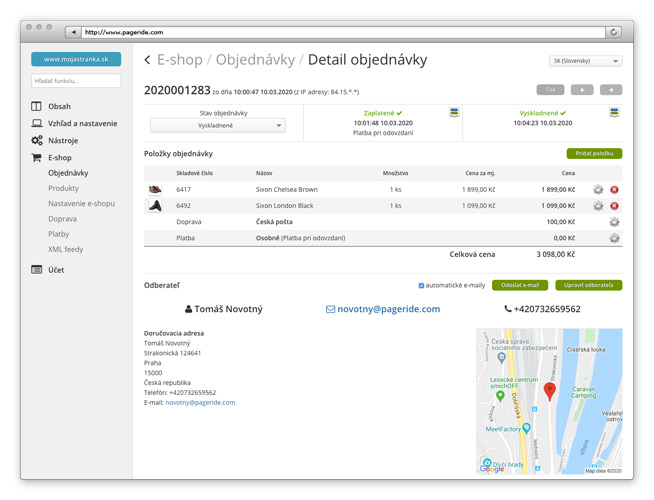Go to next order with right arrow
The height and width of the screenshot is (500, 654).
tap(610, 90)
